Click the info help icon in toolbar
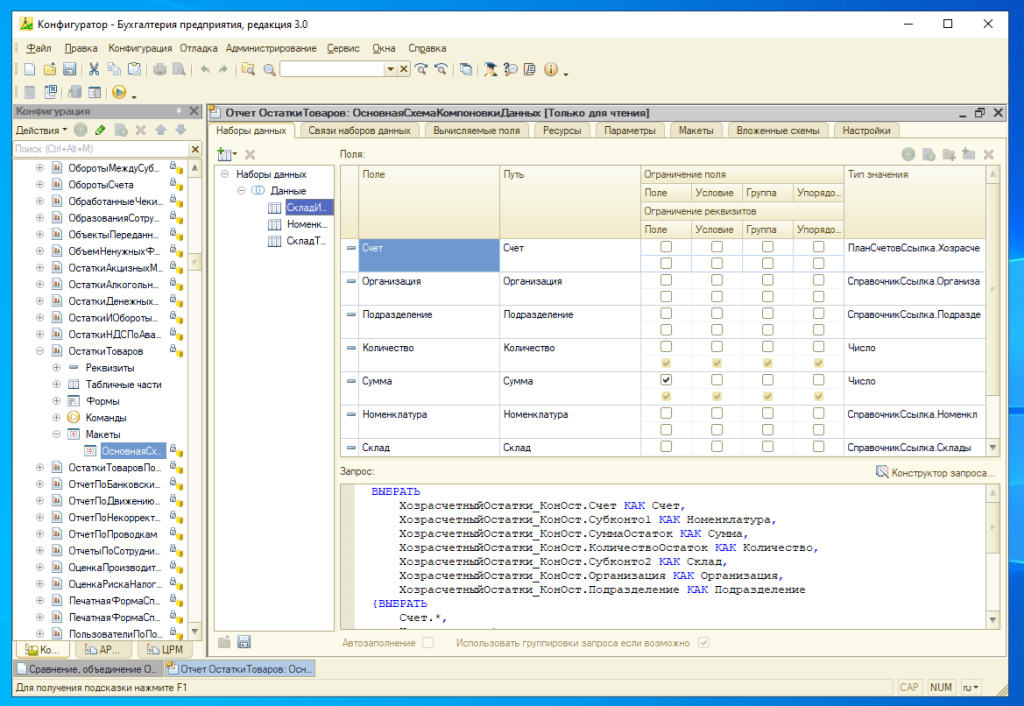The image size is (1024, 706). [x=550, y=69]
